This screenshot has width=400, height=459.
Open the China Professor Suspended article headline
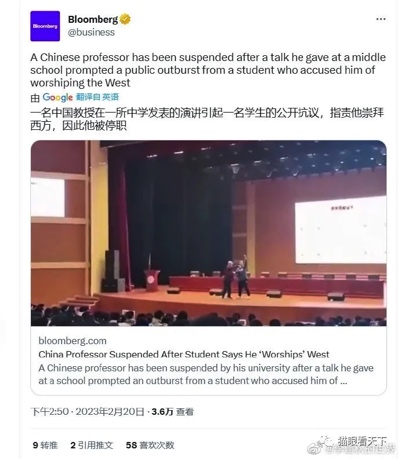tap(184, 354)
